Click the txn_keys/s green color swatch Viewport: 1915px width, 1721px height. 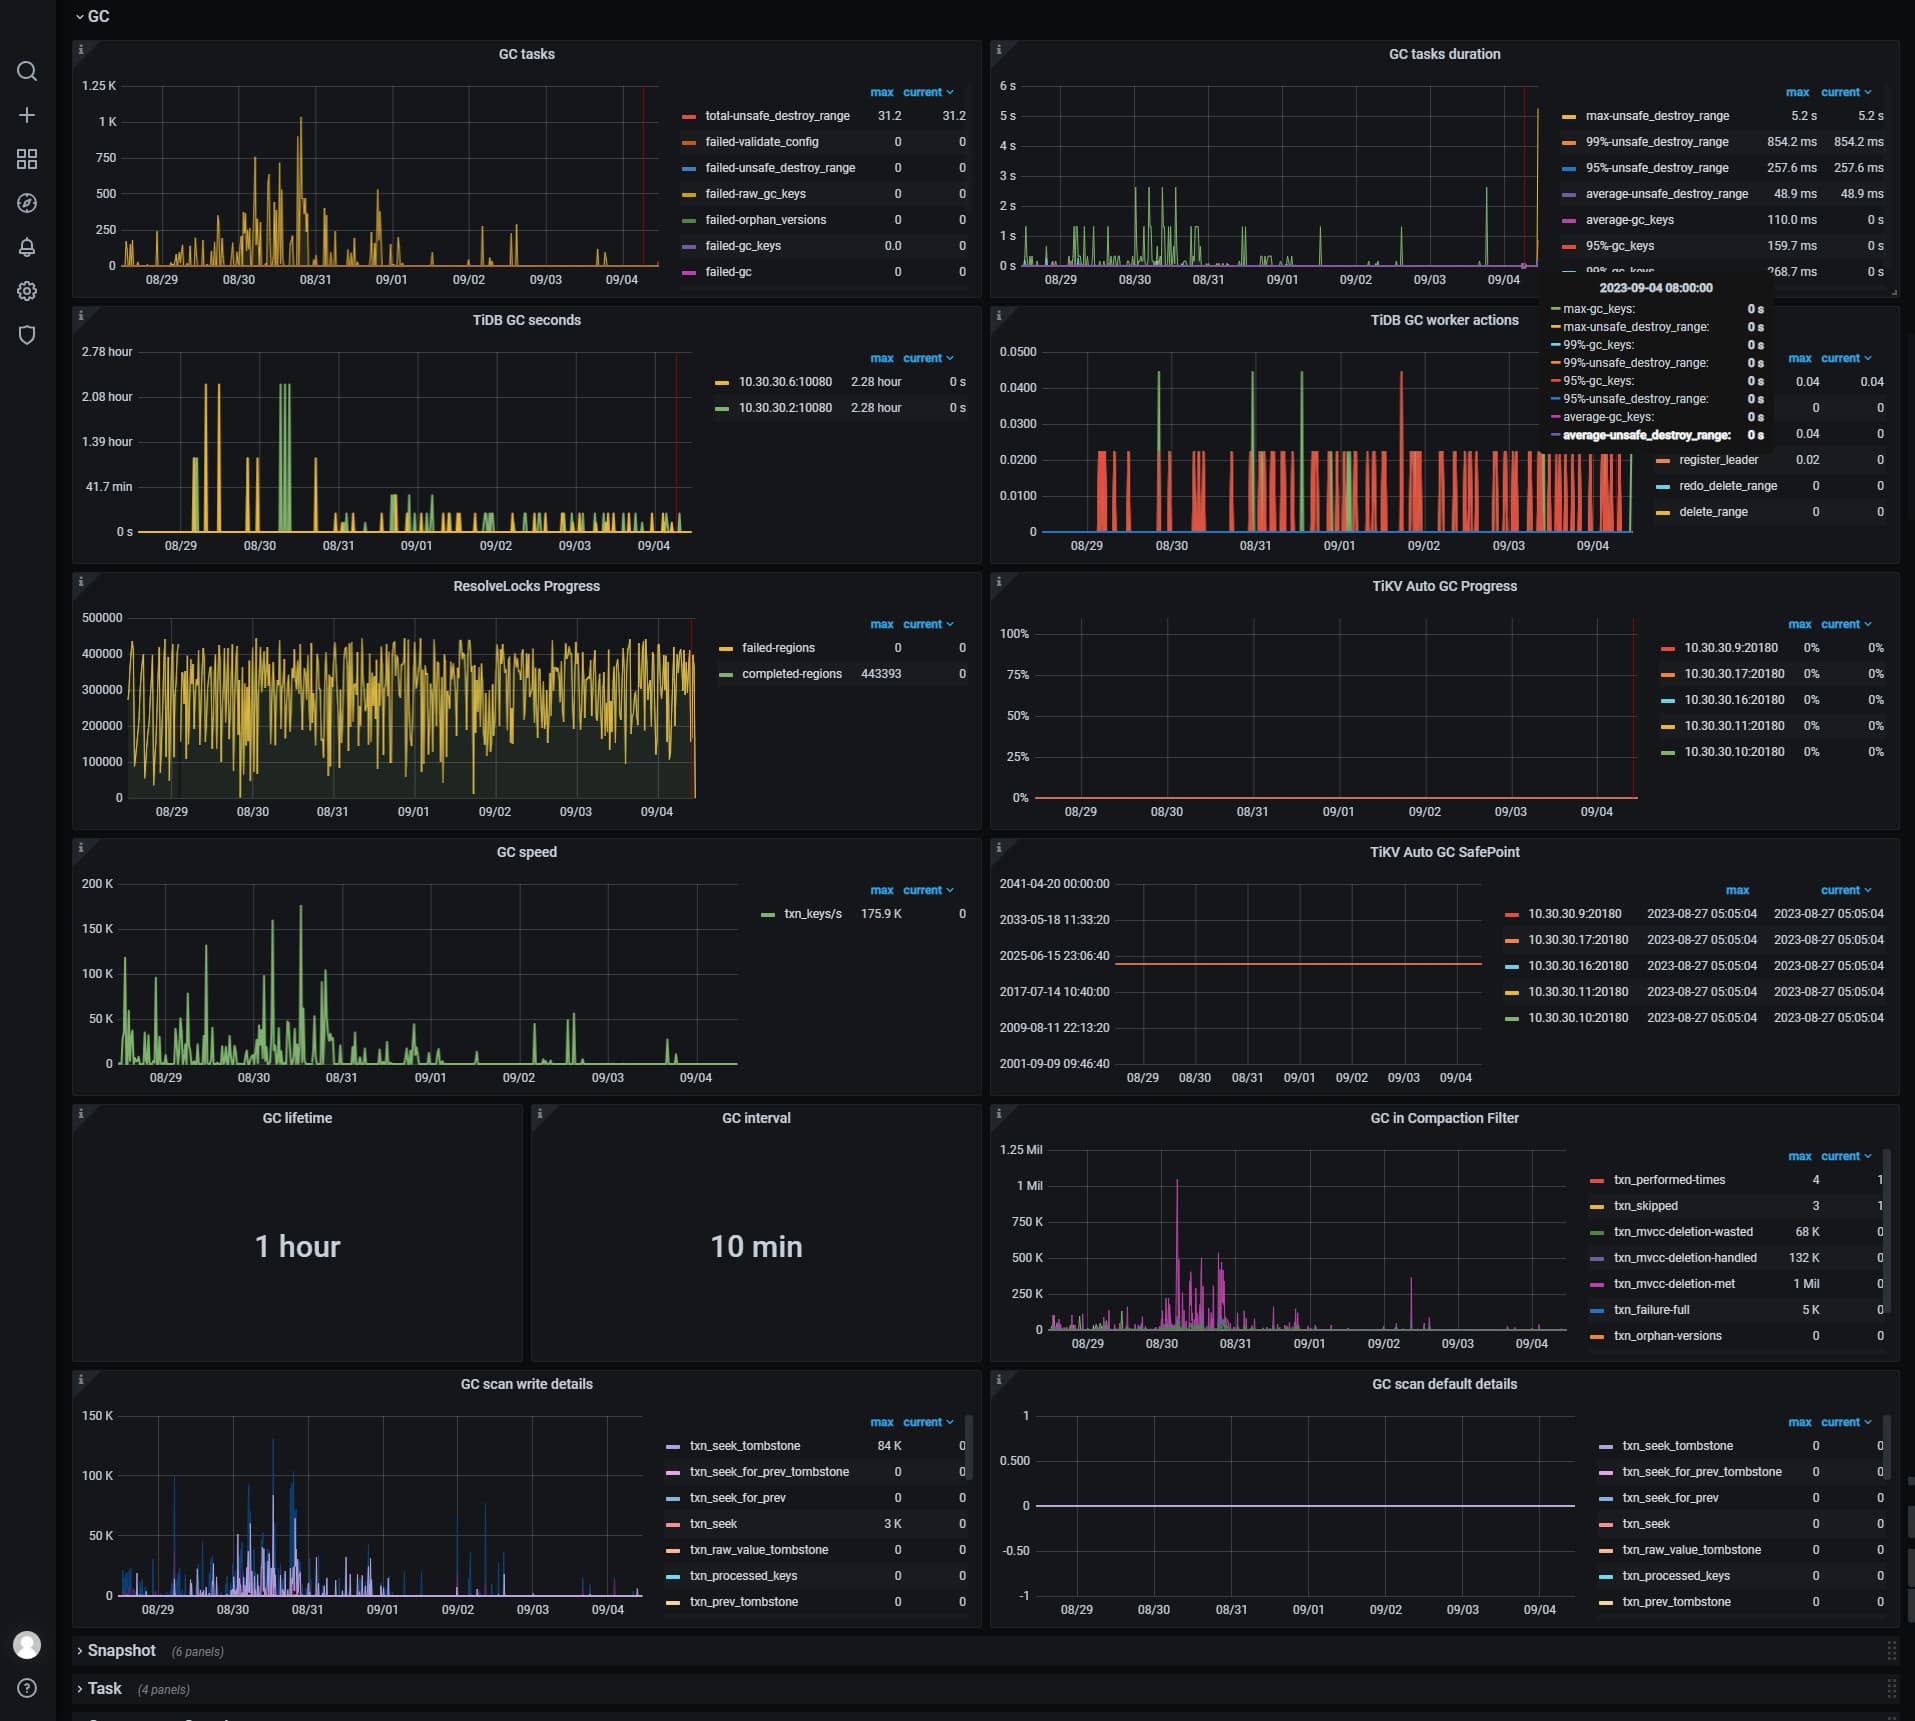point(768,915)
